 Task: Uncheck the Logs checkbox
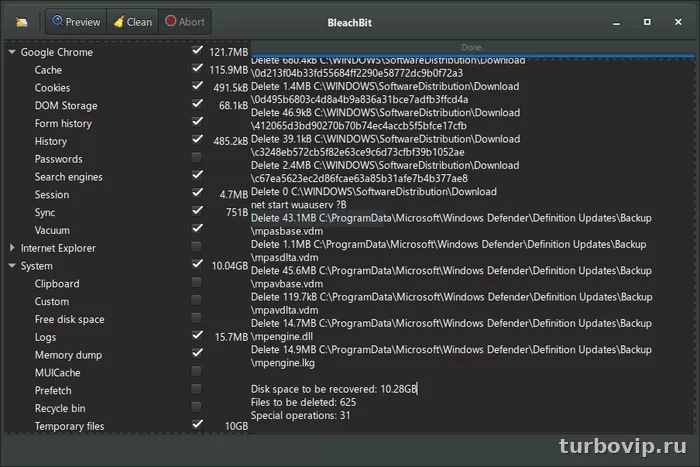pyautogui.click(x=196, y=335)
